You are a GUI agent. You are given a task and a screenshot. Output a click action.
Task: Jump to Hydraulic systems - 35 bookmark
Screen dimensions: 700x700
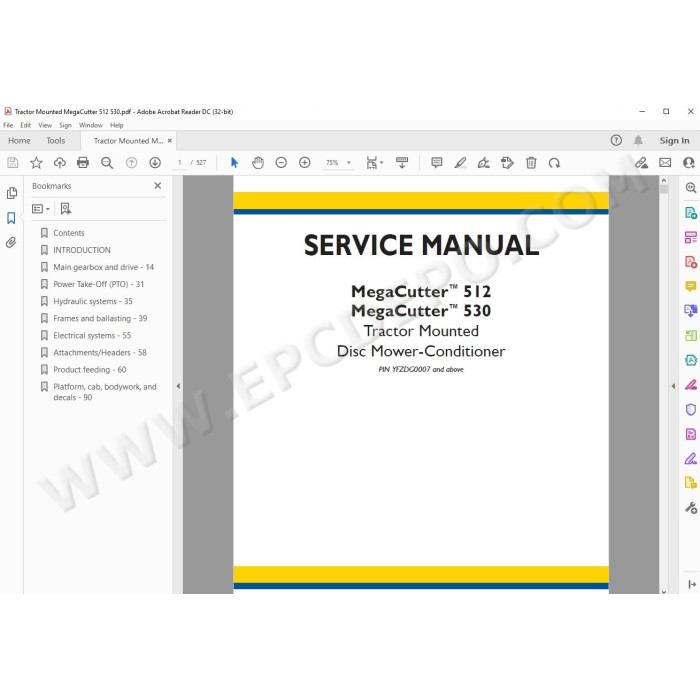click(x=93, y=301)
